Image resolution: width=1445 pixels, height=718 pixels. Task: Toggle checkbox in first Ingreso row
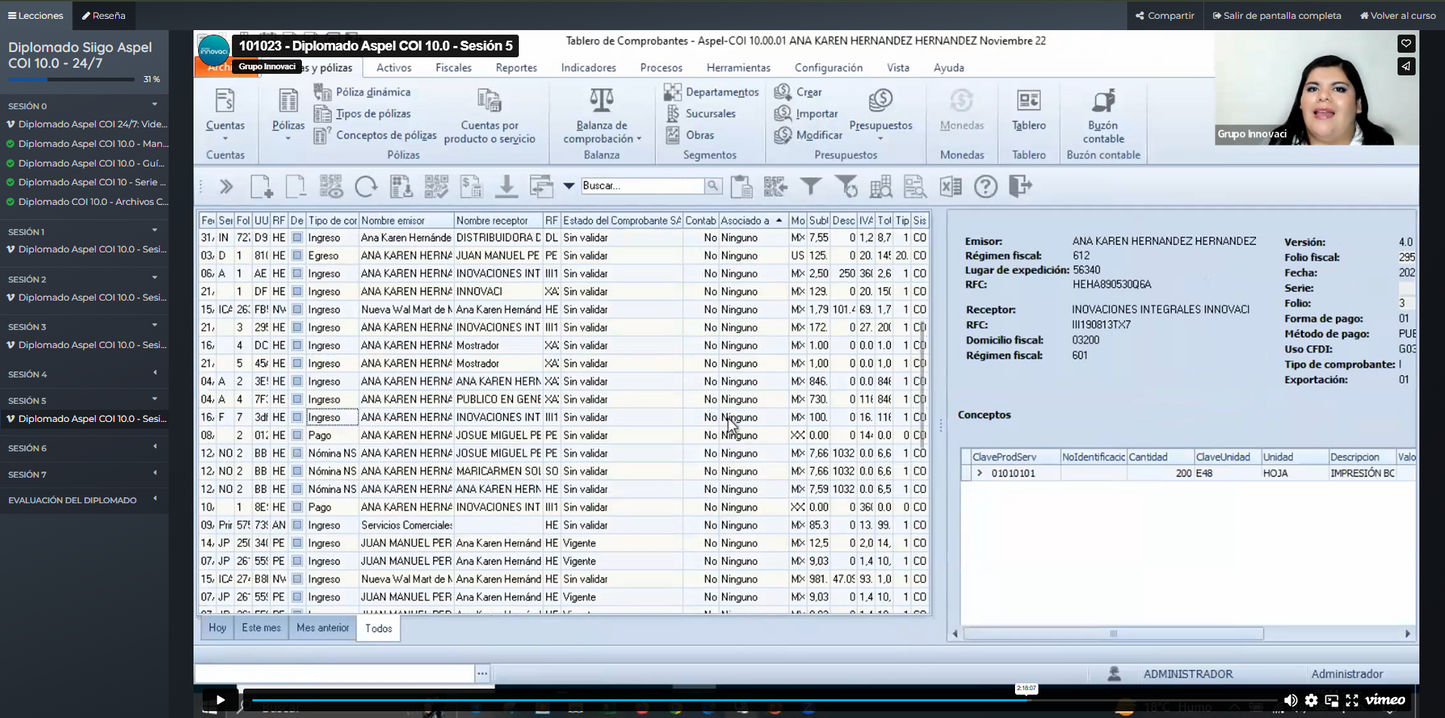pyautogui.click(x=297, y=238)
